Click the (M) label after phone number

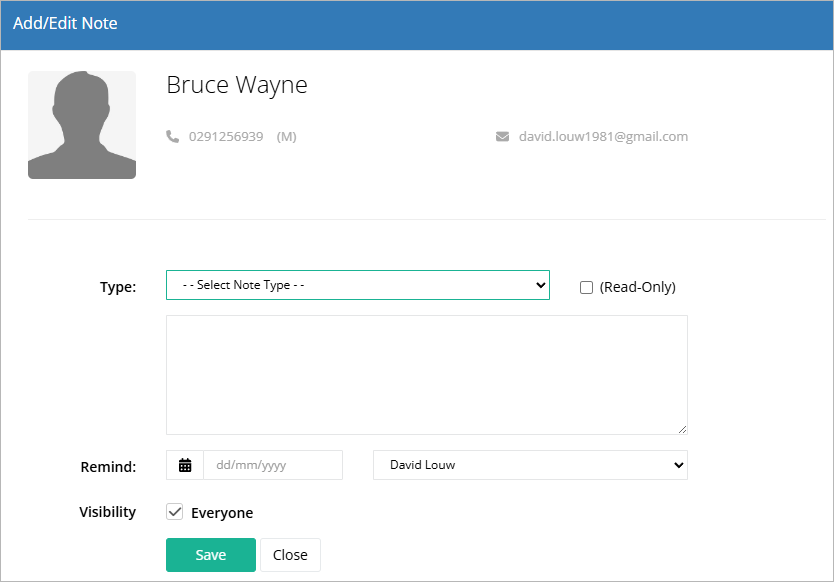pos(286,137)
